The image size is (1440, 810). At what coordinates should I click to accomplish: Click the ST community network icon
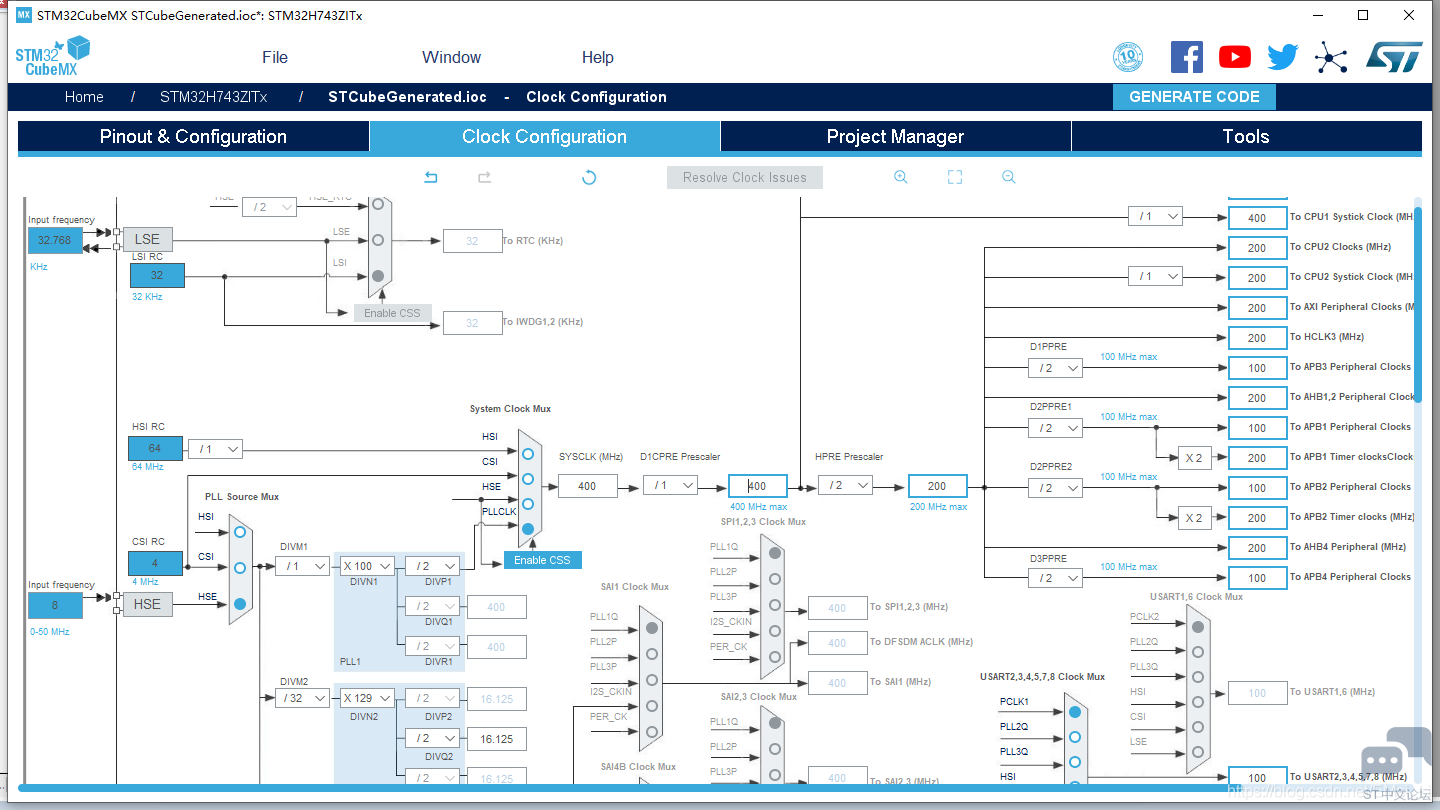[1331, 57]
